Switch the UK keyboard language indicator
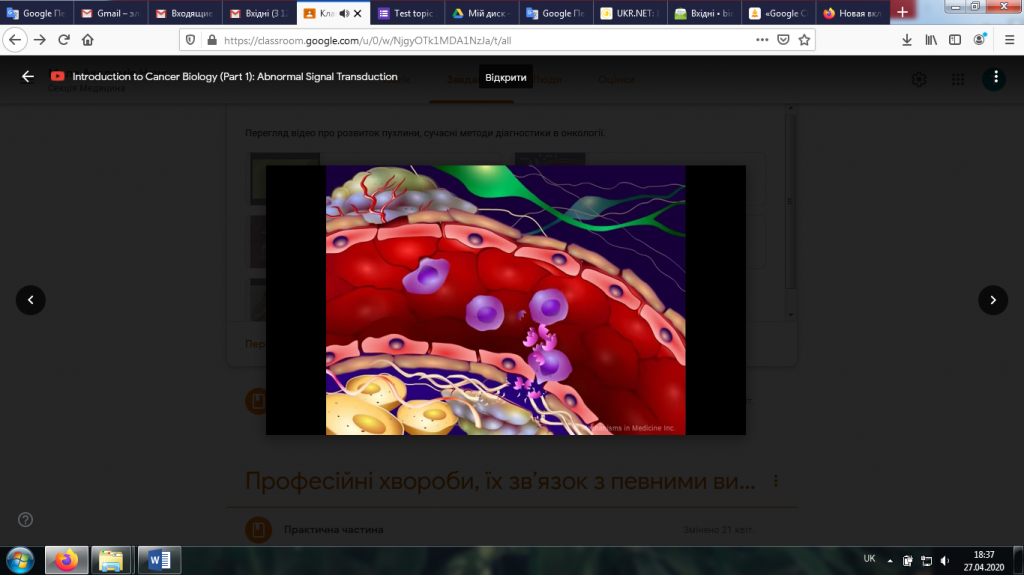The width and height of the screenshot is (1024, 575). point(869,559)
